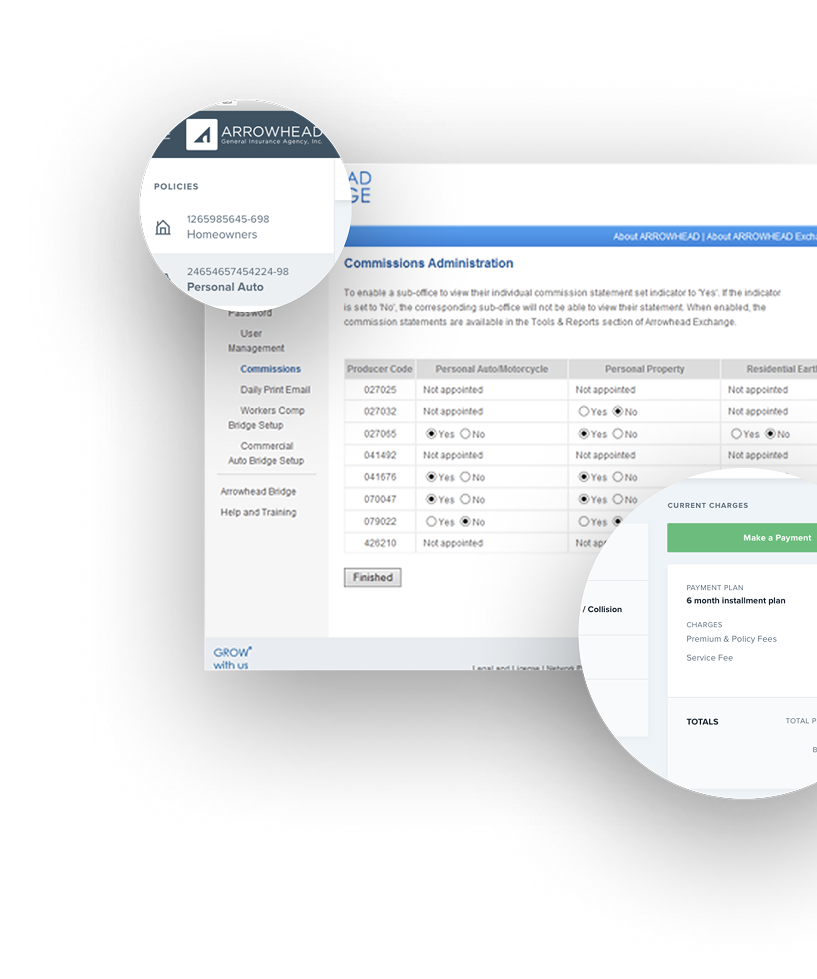
Task: Open the Arrowhead Bridge sidebar item
Action: tap(258, 491)
